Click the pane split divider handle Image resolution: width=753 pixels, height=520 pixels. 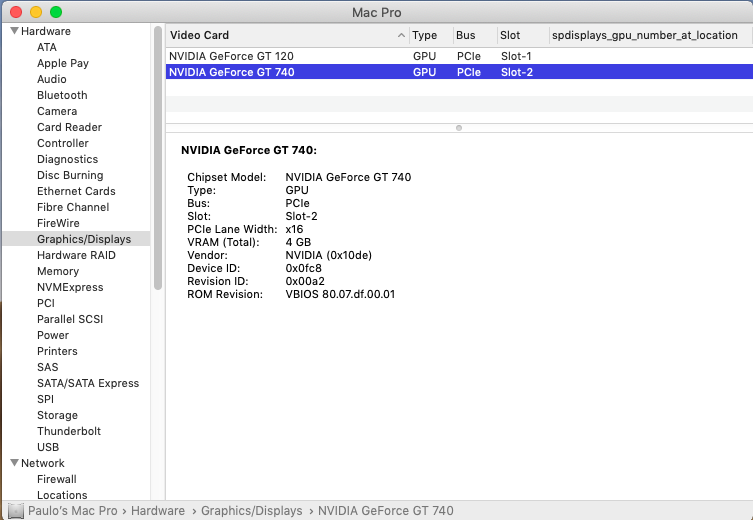coord(459,128)
